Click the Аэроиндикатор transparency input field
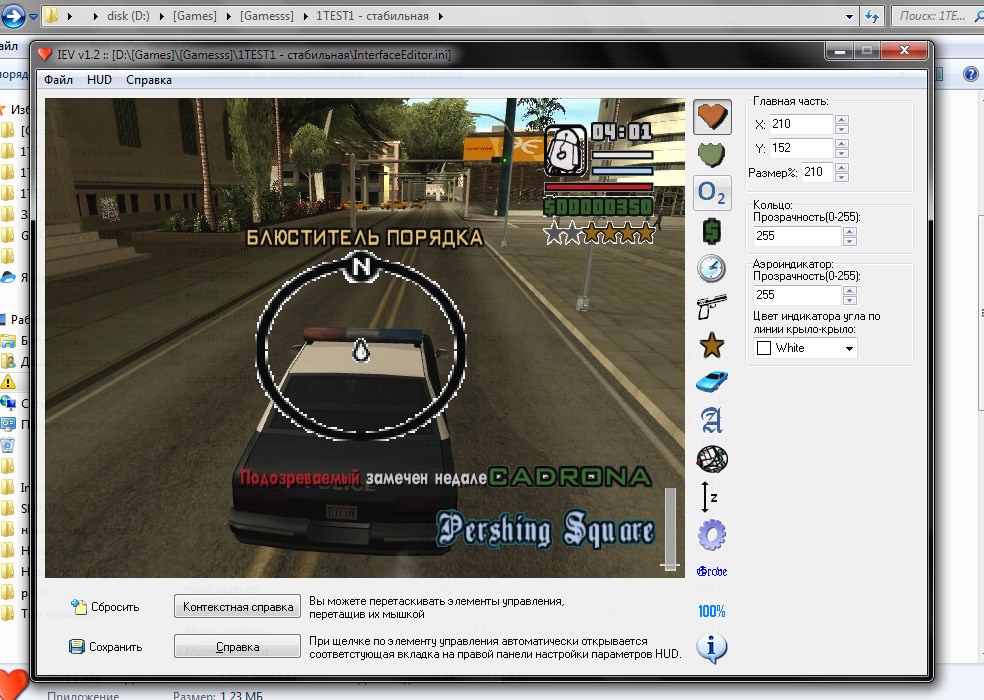 (797, 295)
